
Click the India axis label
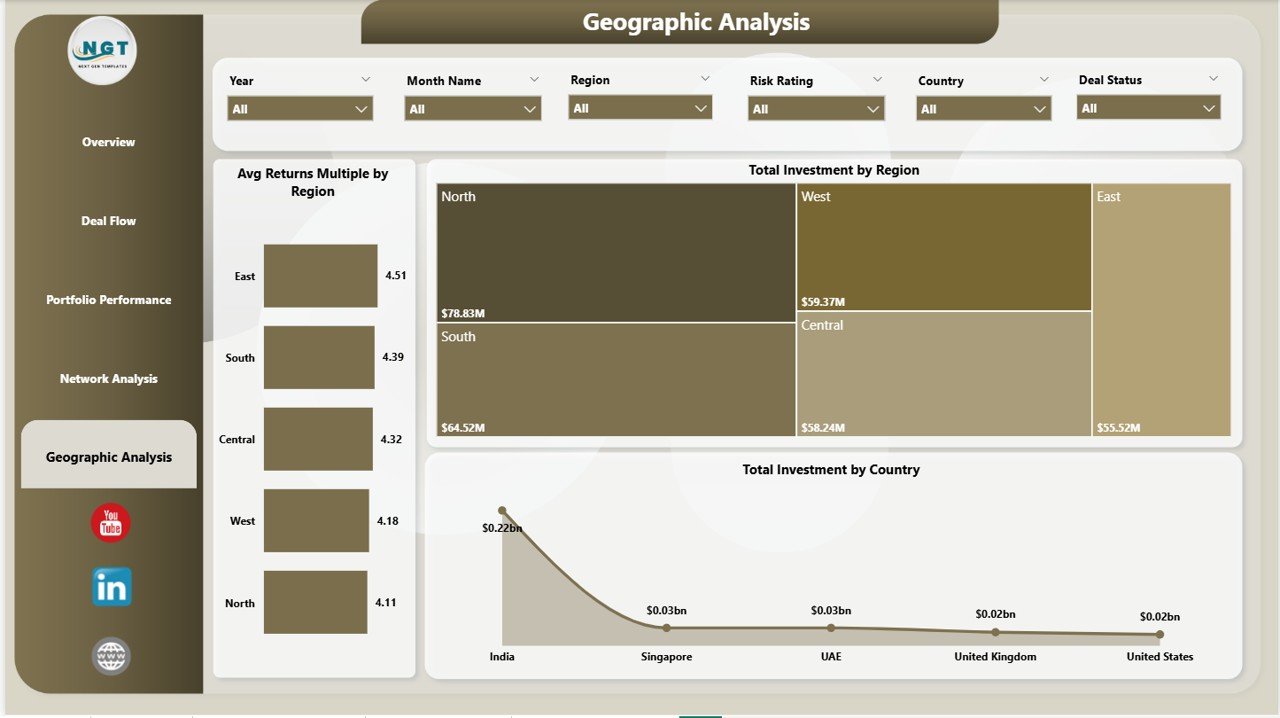pyautogui.click(x=502, y=657)
